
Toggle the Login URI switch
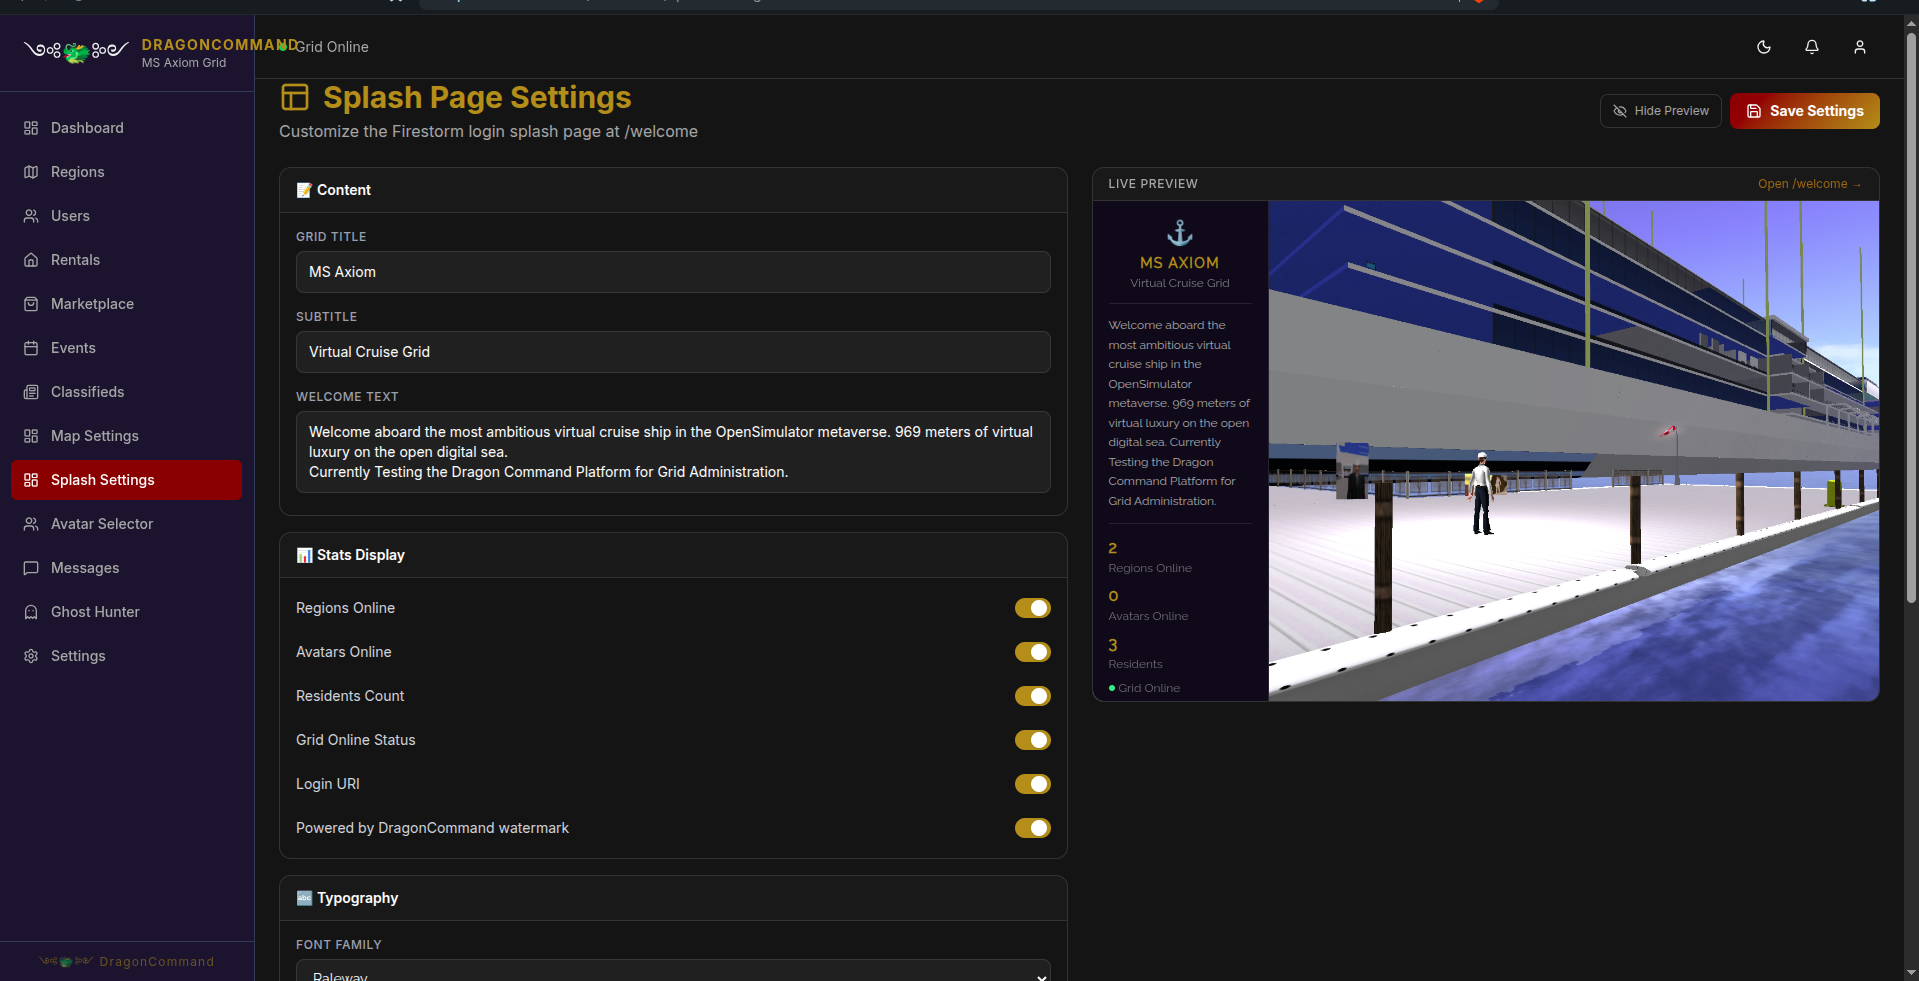(x=1033, y=784)
